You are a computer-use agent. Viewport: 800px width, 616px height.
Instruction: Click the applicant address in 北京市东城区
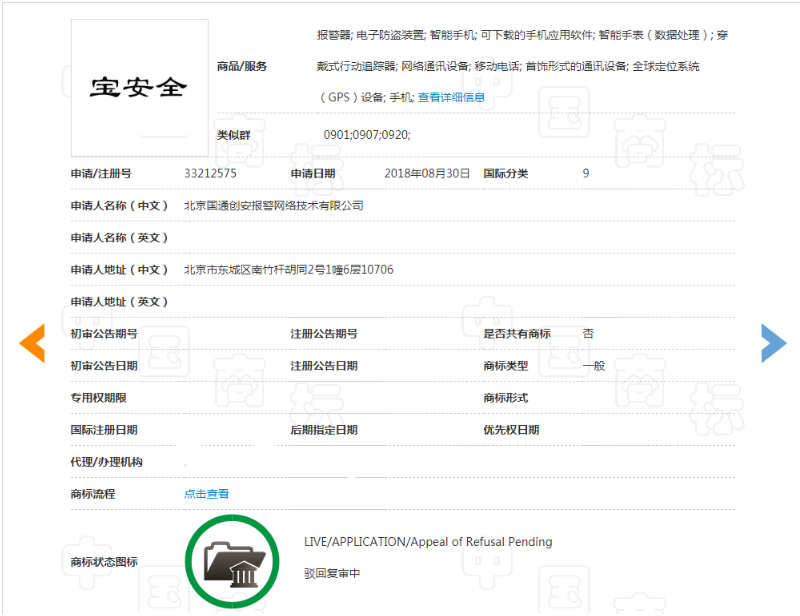click(x=288, y=270)
